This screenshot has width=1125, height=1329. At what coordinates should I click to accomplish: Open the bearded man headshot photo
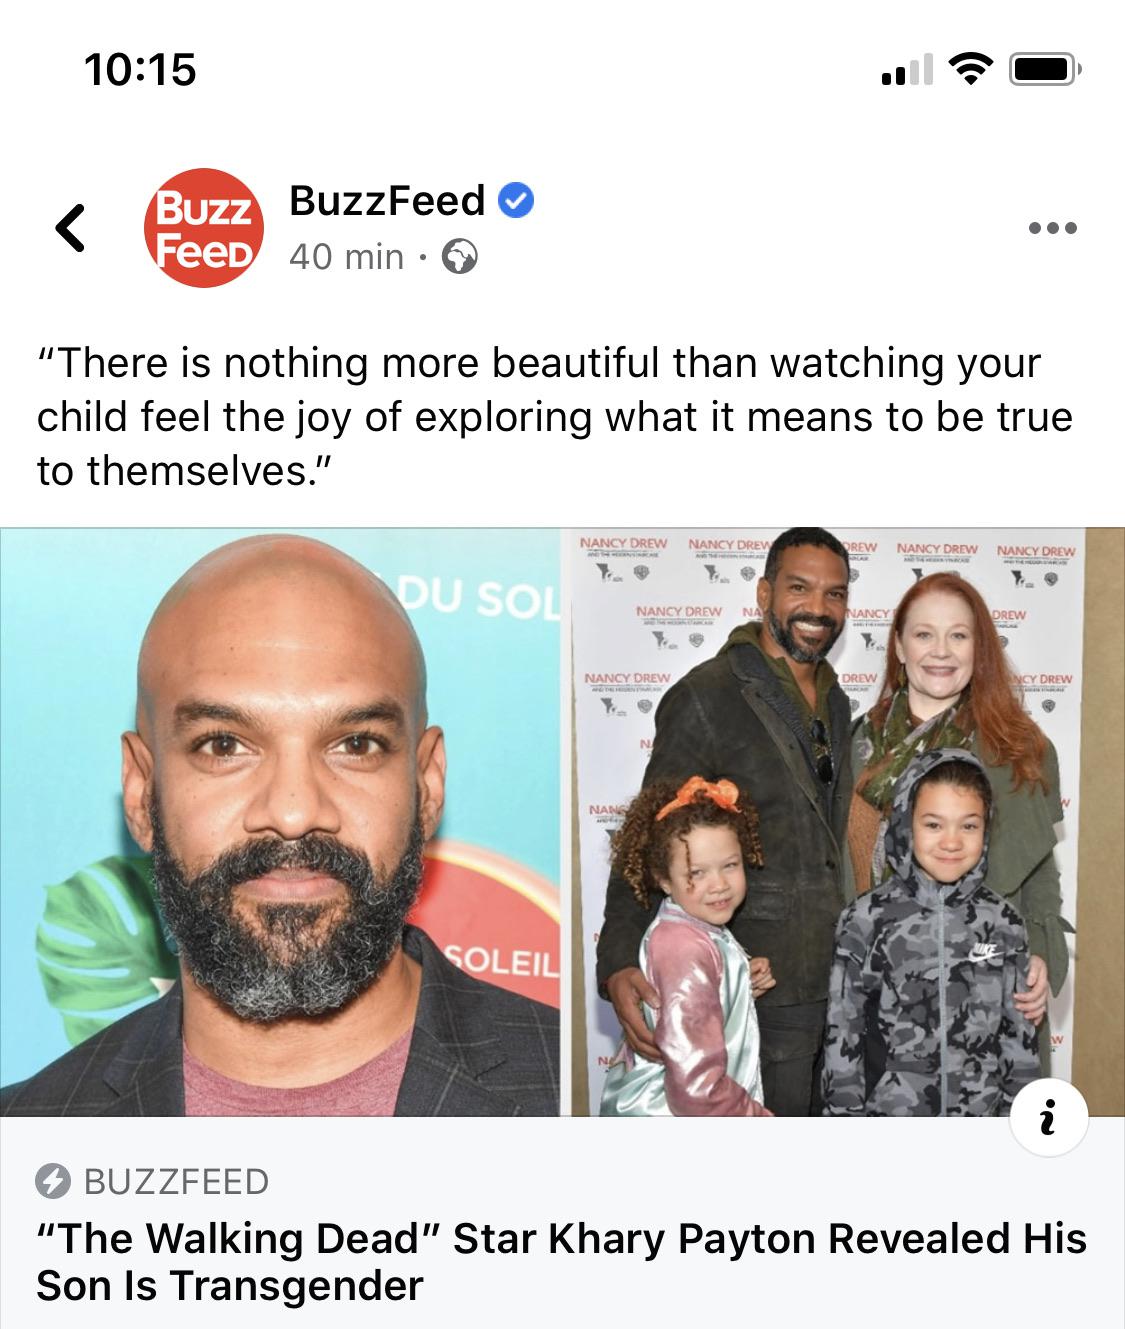pos(280,822)
